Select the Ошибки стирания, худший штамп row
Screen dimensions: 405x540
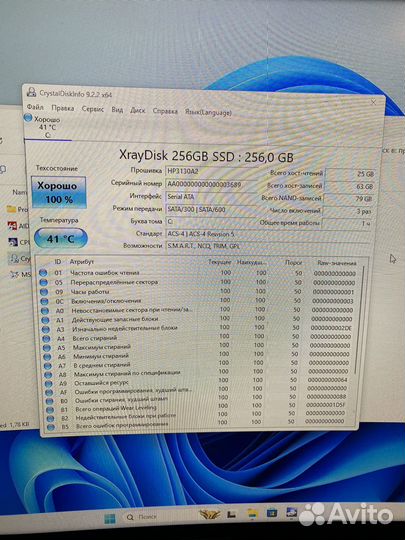[x=198, y=398]
